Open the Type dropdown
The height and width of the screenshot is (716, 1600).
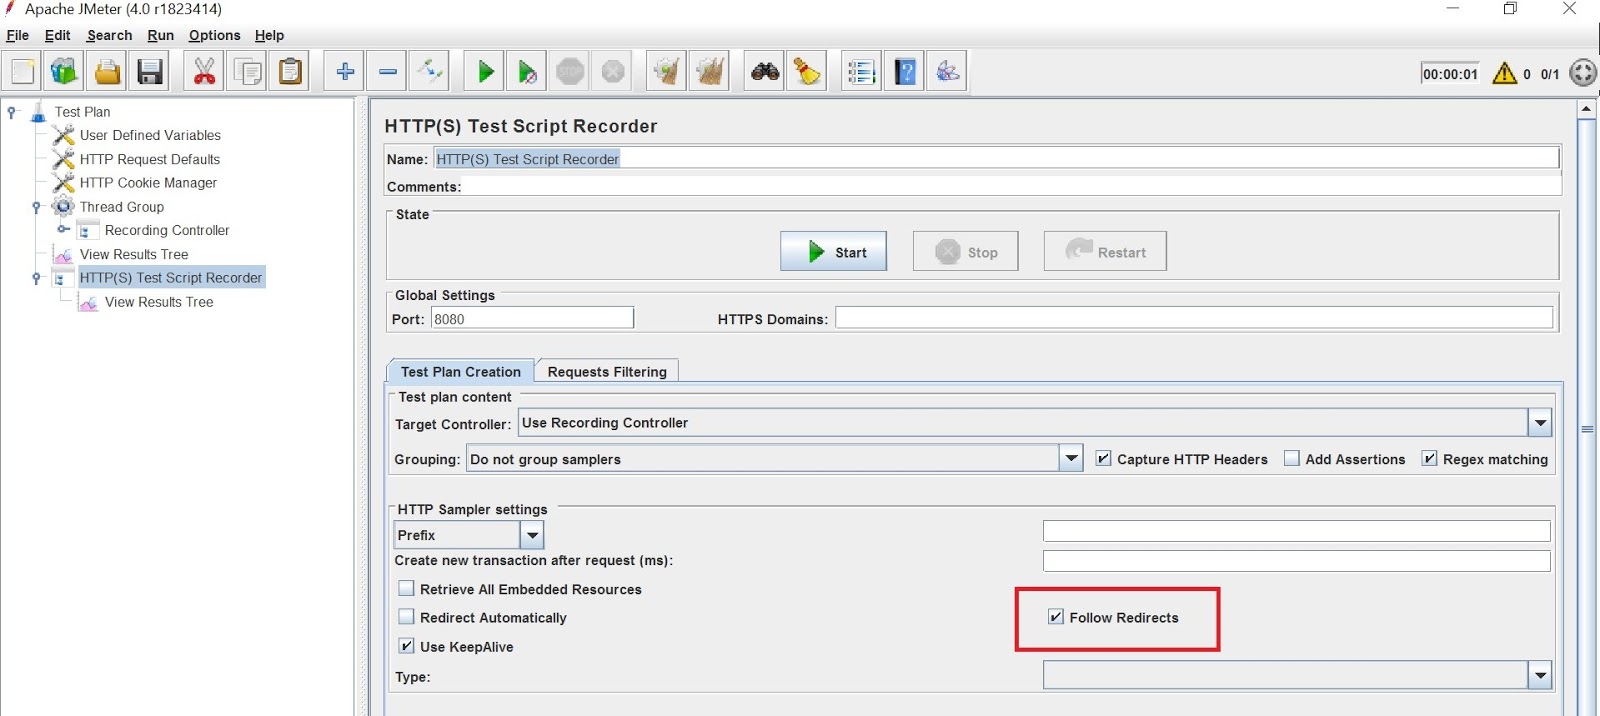coord(1540,676)
